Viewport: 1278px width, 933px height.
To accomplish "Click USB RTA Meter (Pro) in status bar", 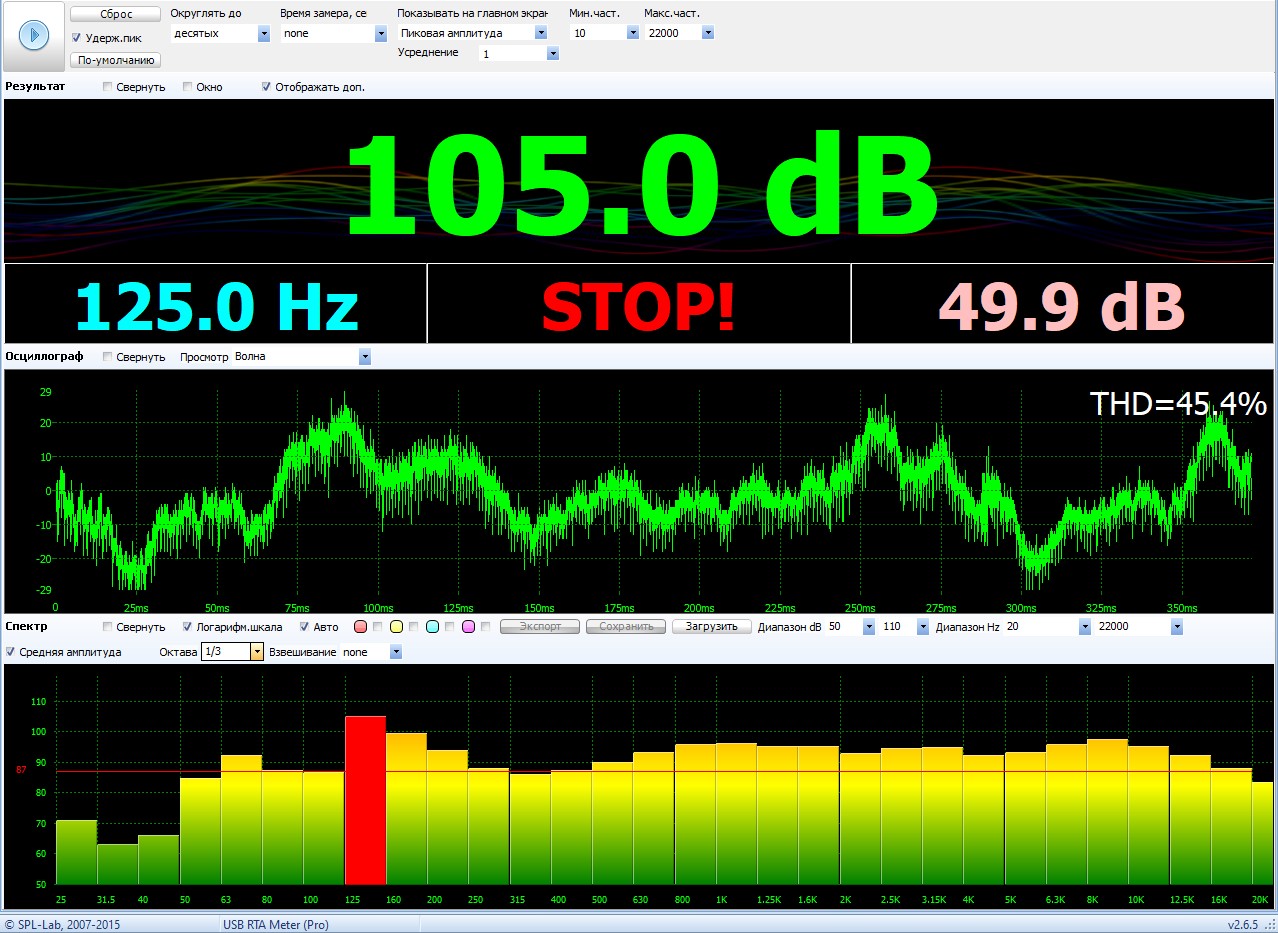I will 275,925.
